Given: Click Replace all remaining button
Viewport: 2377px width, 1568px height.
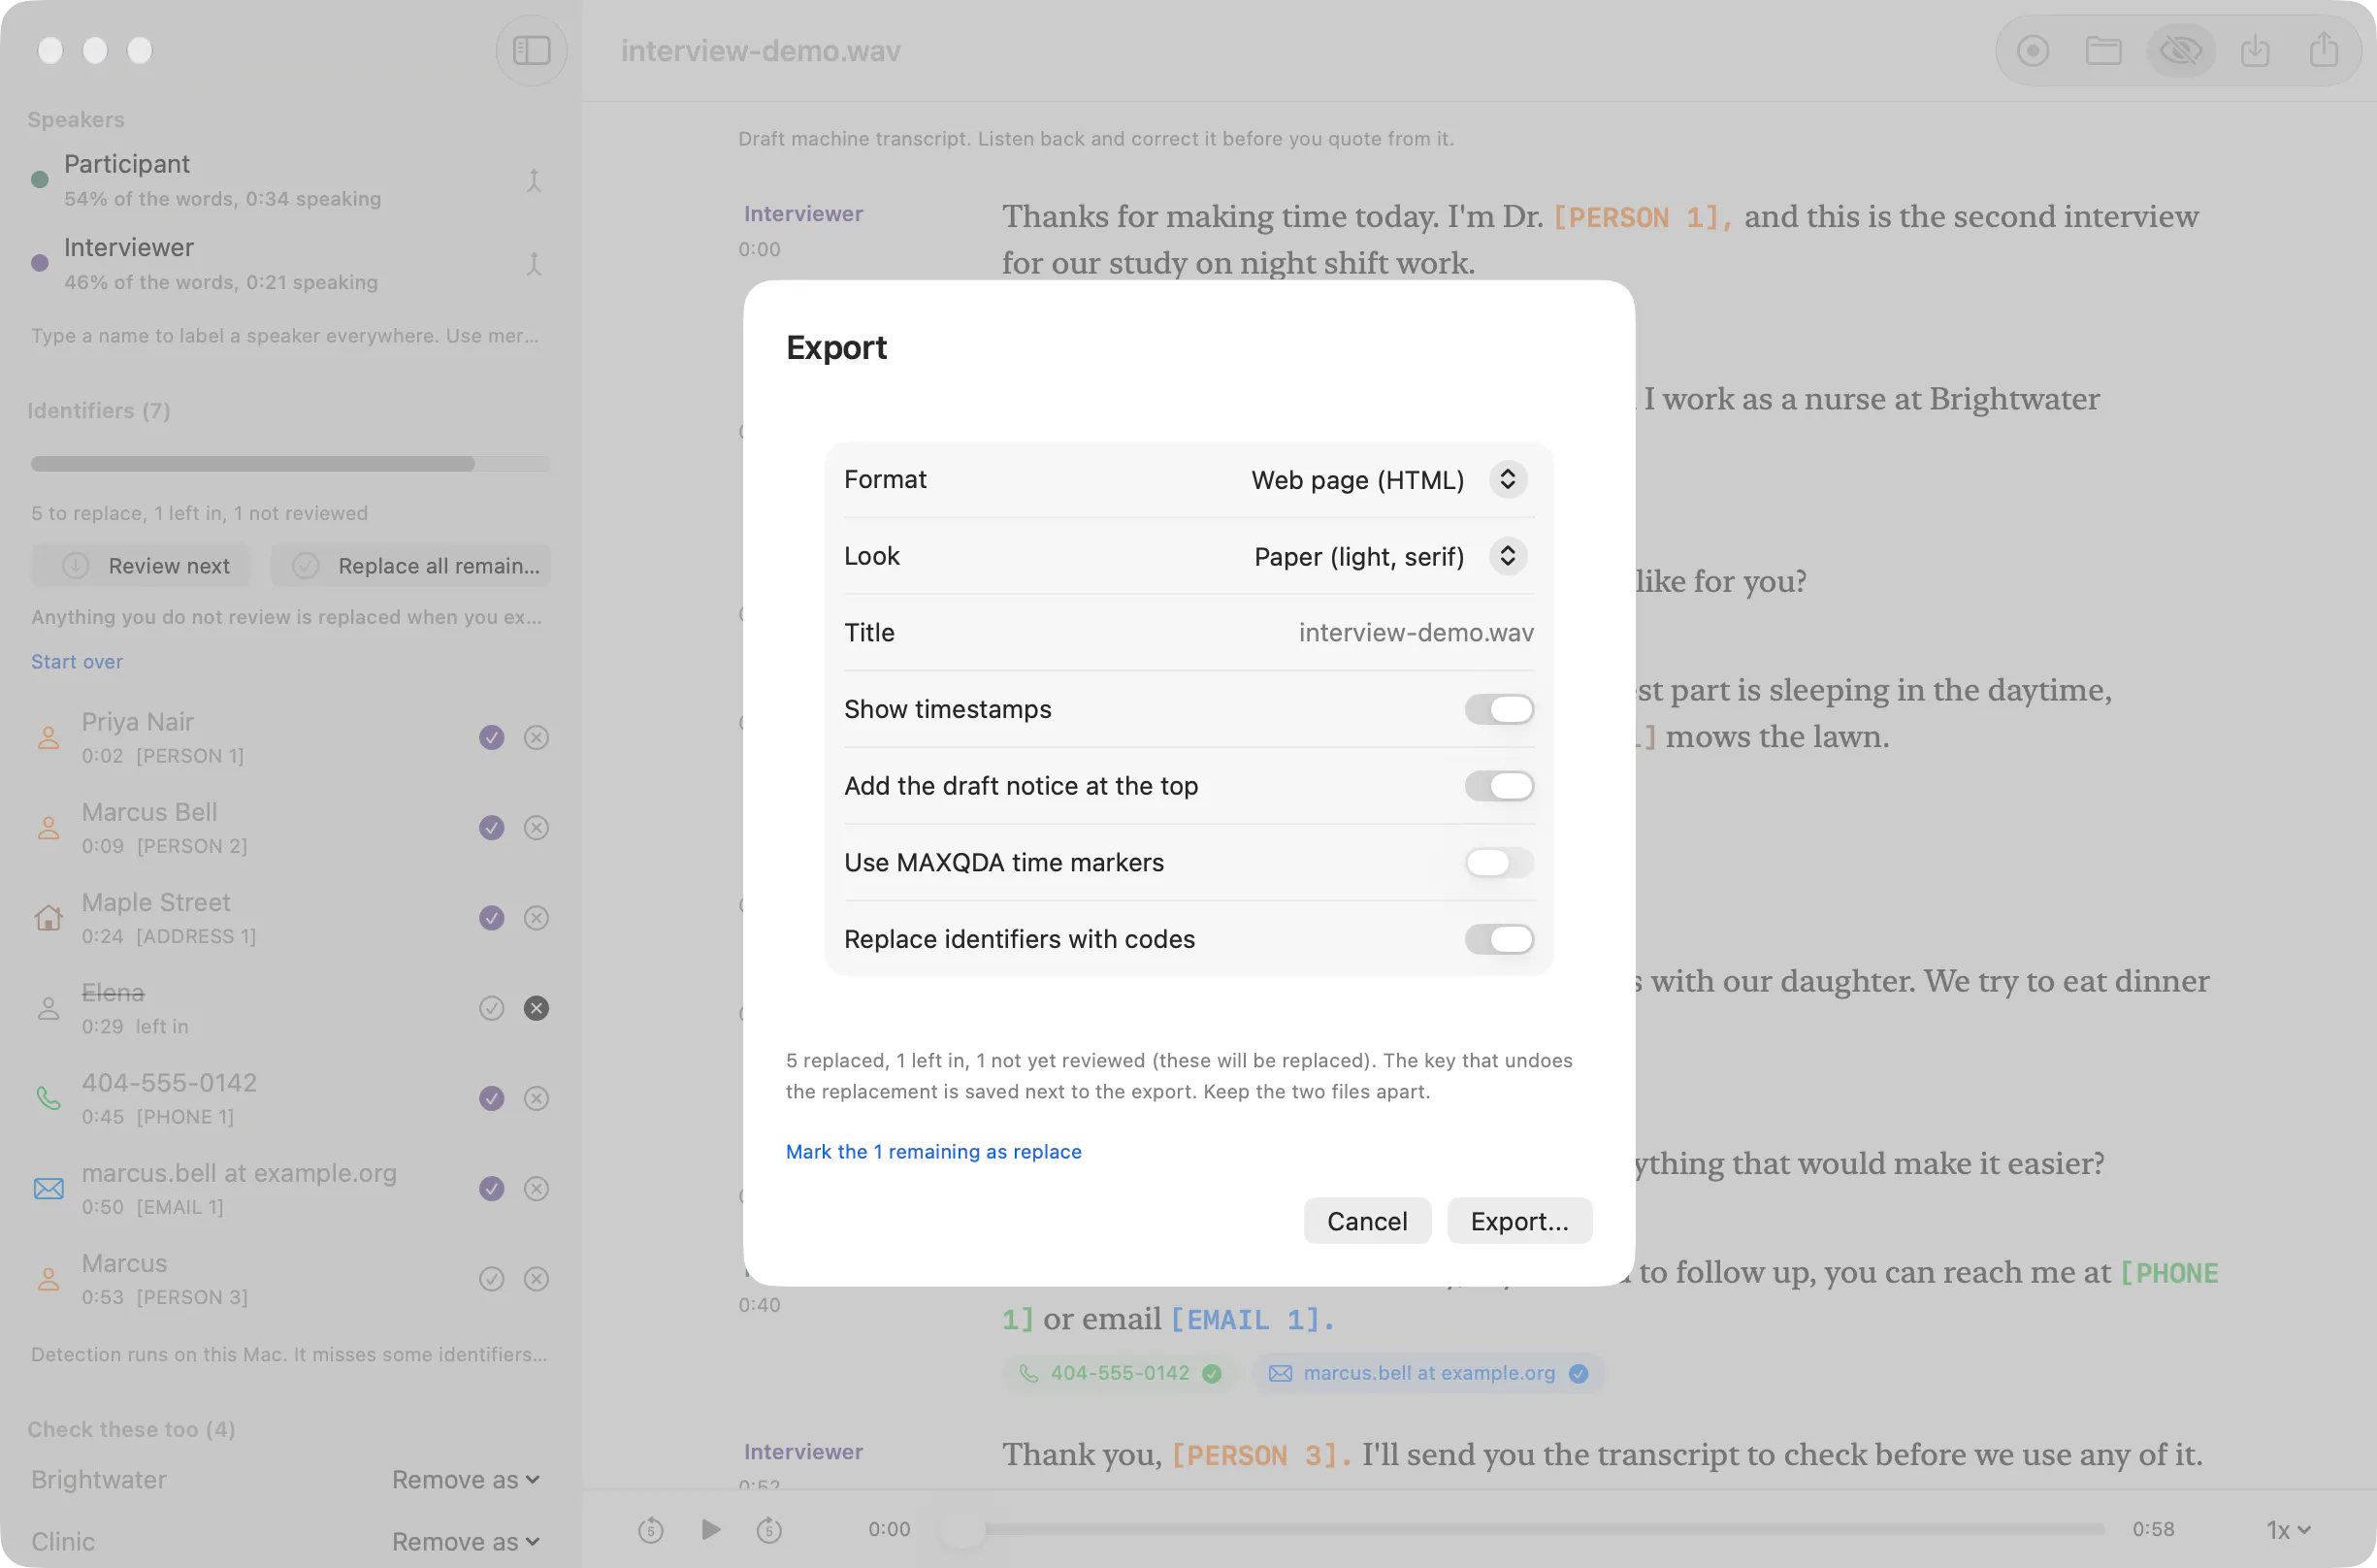Looking at the screenshot, I should (x=410, y=566).
